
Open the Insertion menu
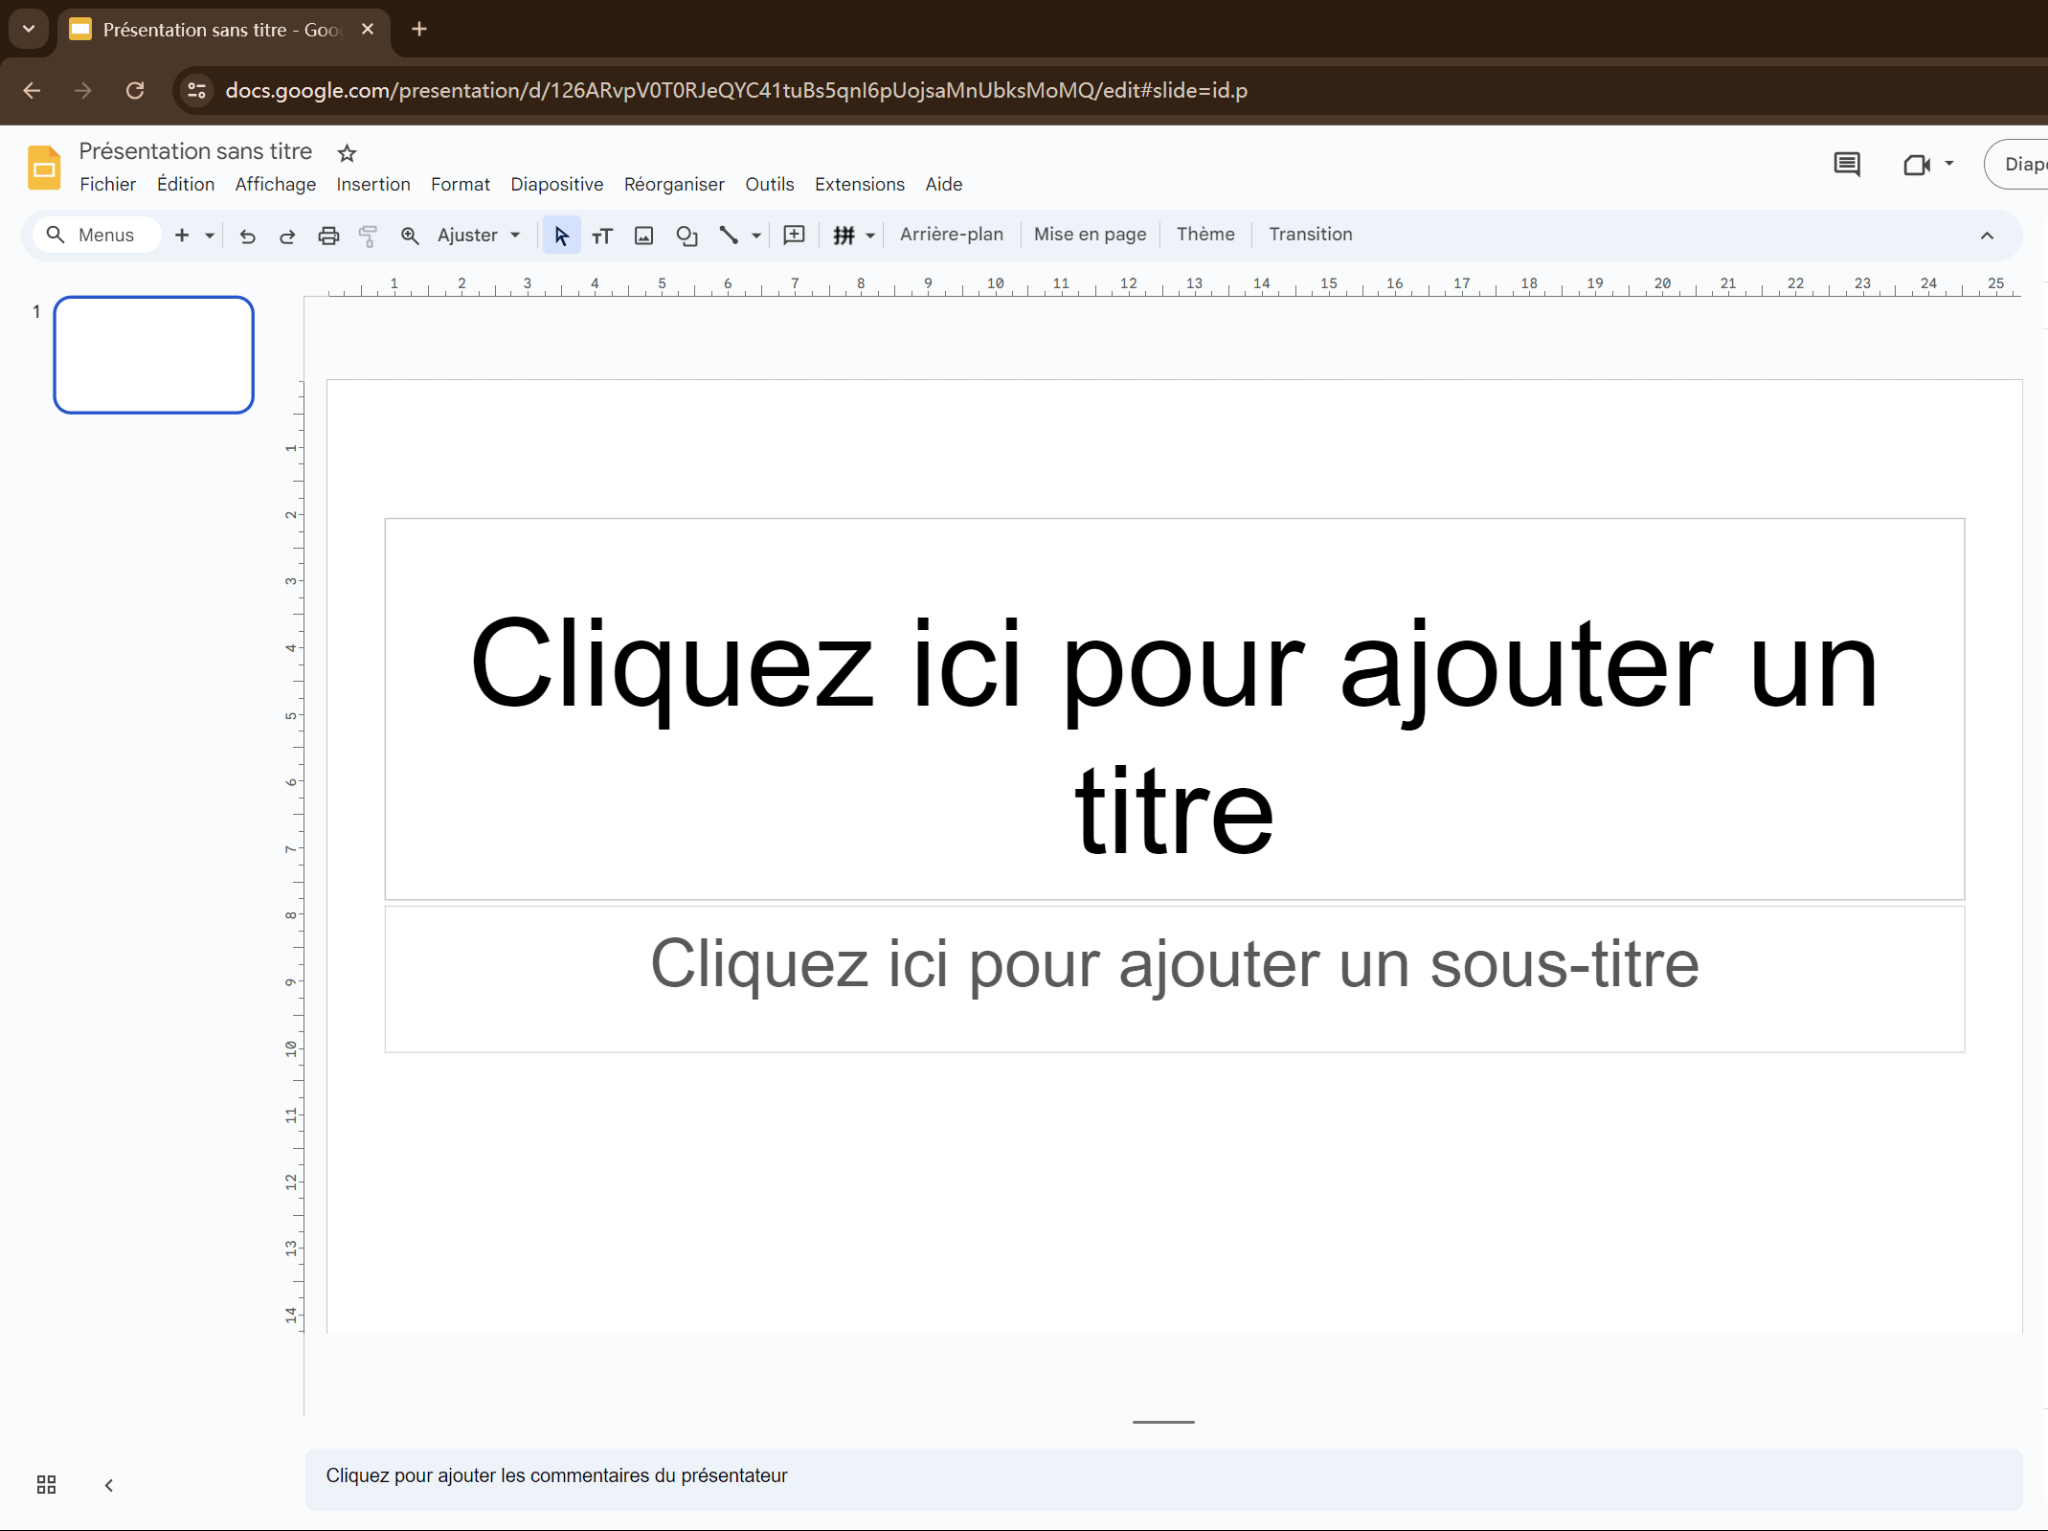pos(373,184)
